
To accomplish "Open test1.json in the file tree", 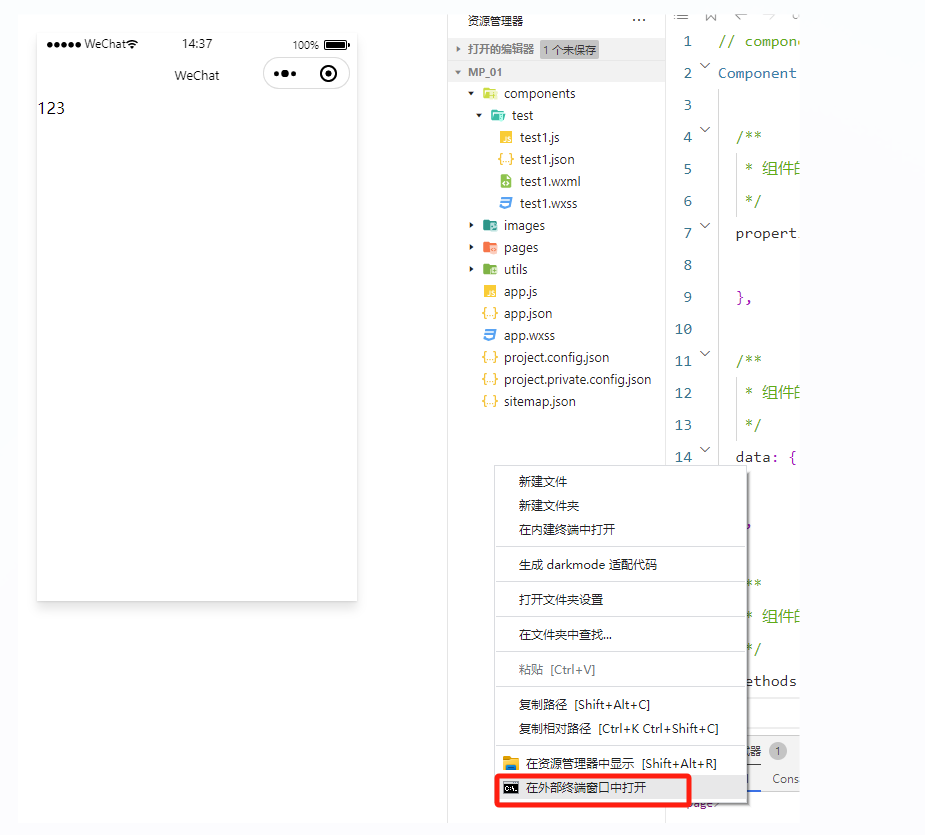I will click(547, 159).
